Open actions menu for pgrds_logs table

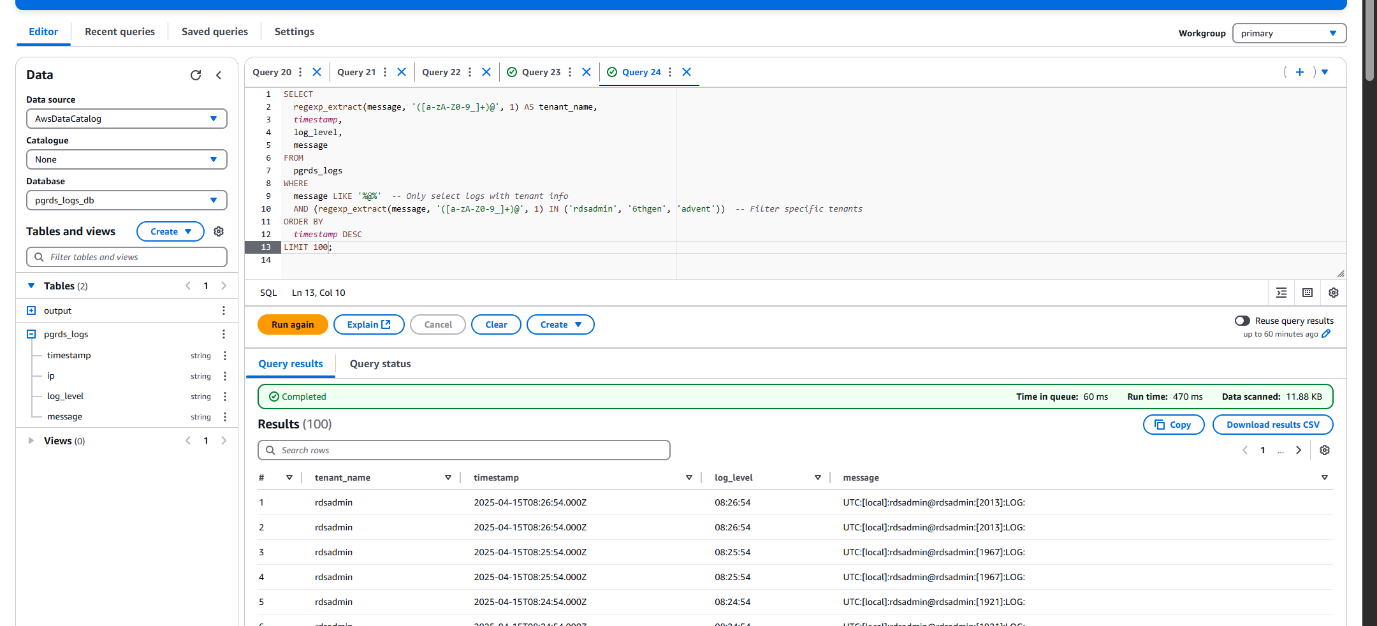[x=223, y=334]
